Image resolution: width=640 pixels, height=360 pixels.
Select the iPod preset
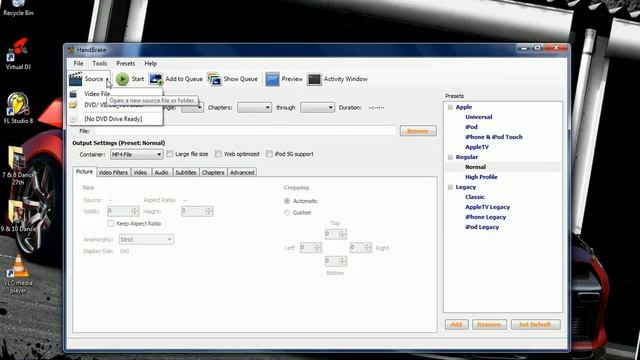tap(471, 127)
